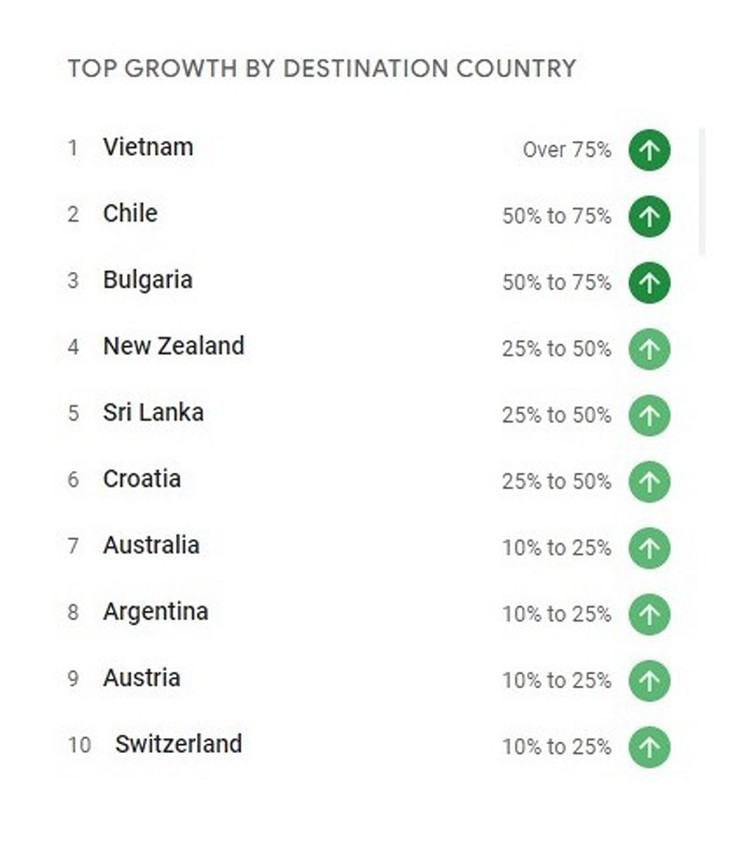Screen dimensions: 730x859
Task: Click the vertical scrollbar beside the list
Action: [x=702, y=190]
